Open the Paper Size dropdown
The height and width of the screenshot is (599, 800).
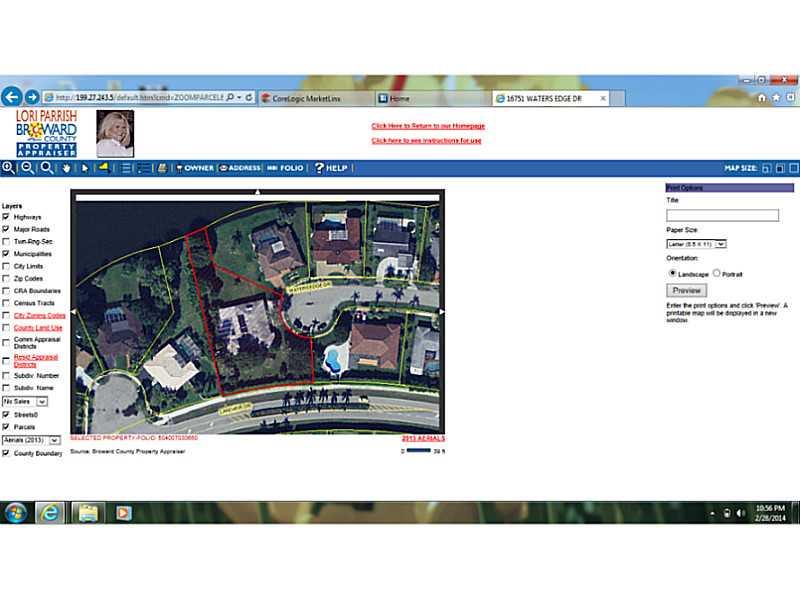click(696, 243)
